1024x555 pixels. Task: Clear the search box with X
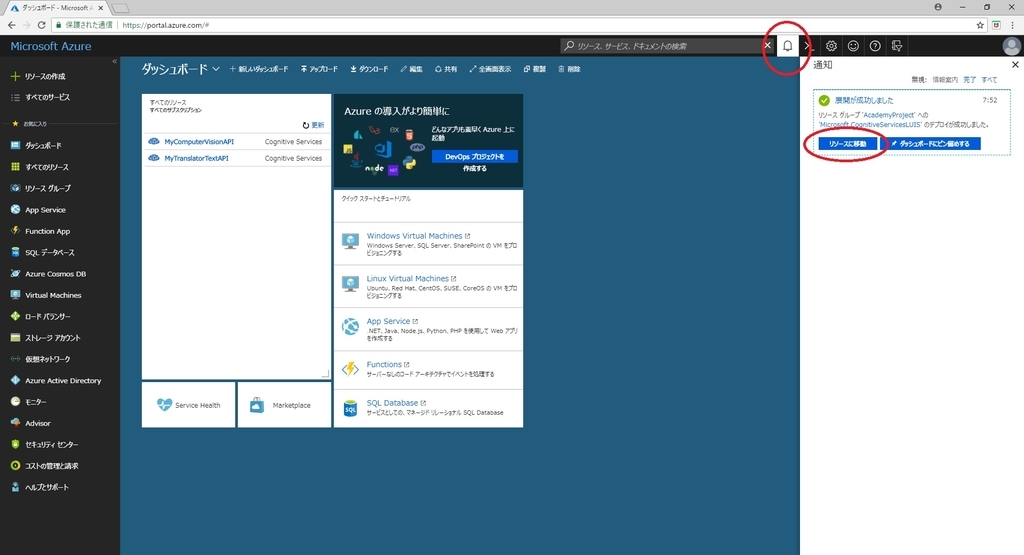767,46
